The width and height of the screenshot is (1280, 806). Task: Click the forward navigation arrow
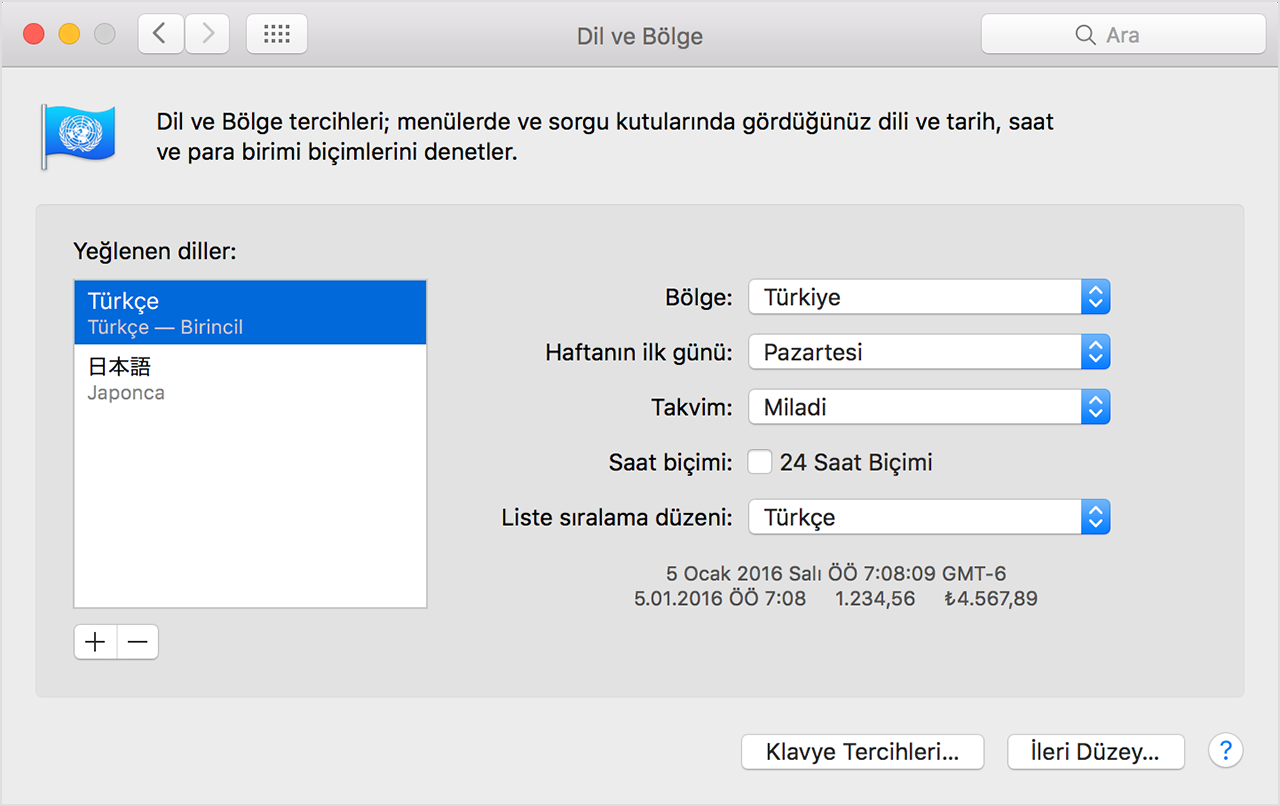(x=206, y=33)
